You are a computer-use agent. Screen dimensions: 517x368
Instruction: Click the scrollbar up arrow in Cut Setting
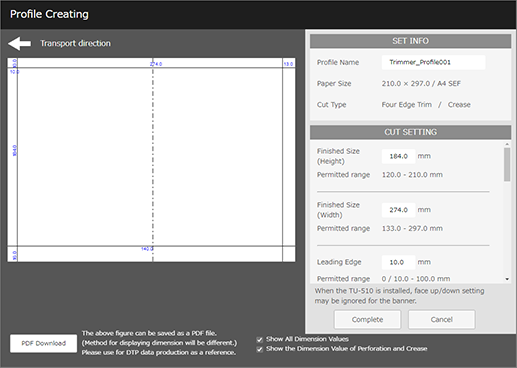pos(507,144)
